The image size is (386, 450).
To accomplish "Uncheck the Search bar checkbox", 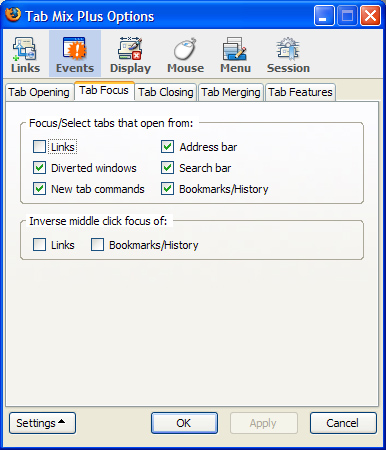I will (x=167, y=168).
